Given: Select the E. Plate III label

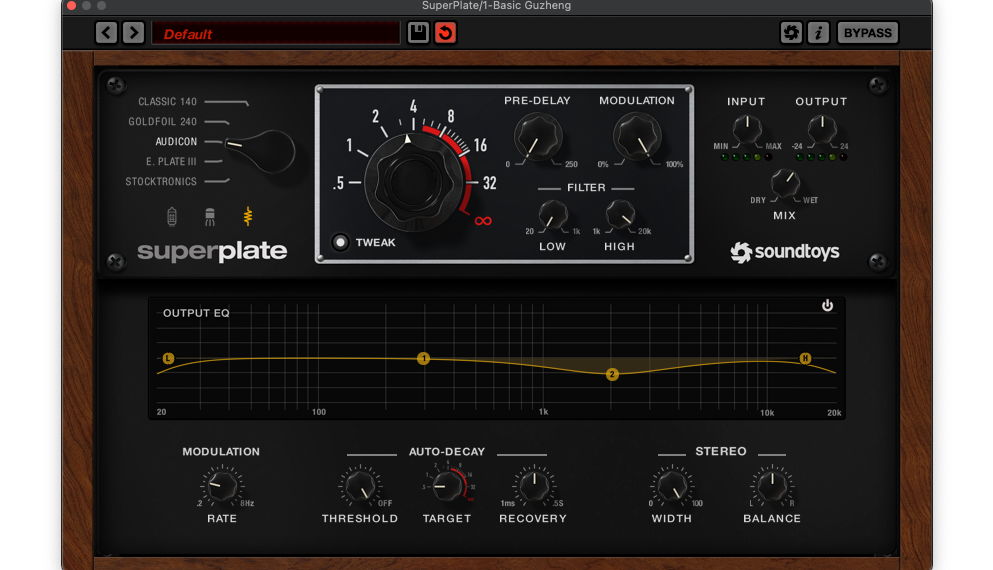Looking at the screenshot, I should (x=171, y=162).
